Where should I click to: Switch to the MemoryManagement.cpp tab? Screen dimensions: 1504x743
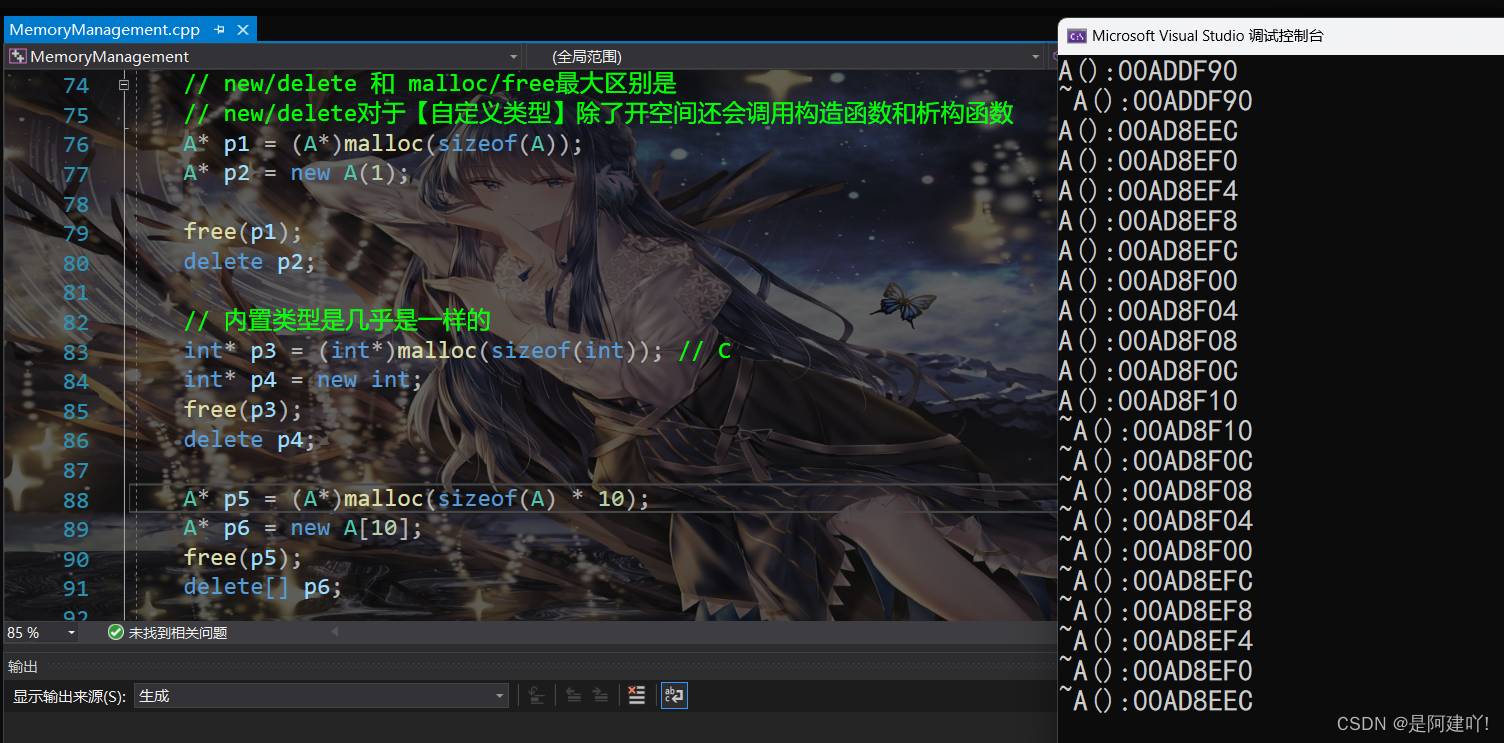click(x=105, y=30)
